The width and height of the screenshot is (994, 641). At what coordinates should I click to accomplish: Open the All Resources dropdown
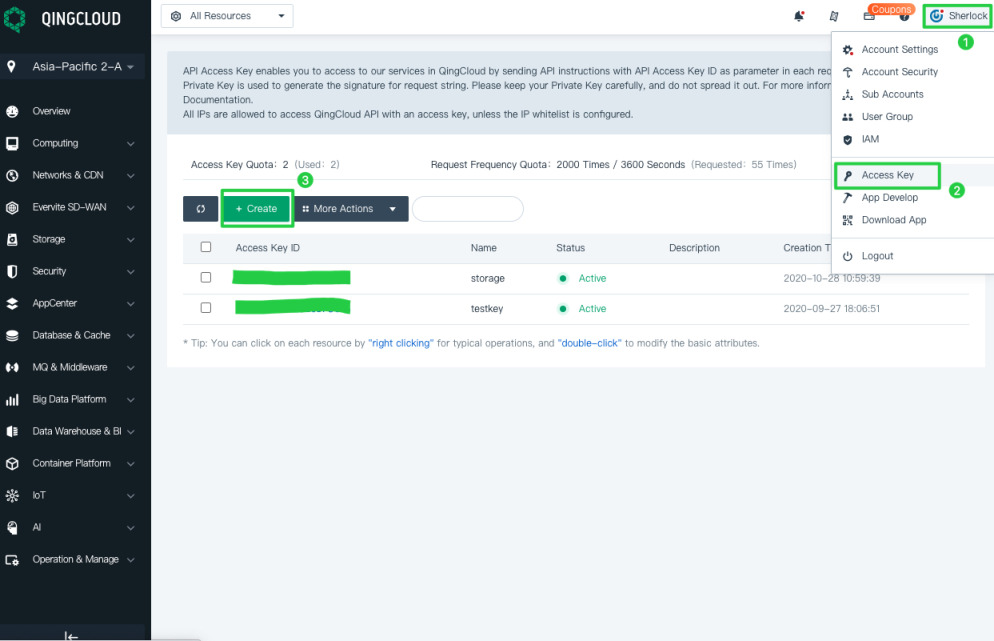tap(227, 16)
